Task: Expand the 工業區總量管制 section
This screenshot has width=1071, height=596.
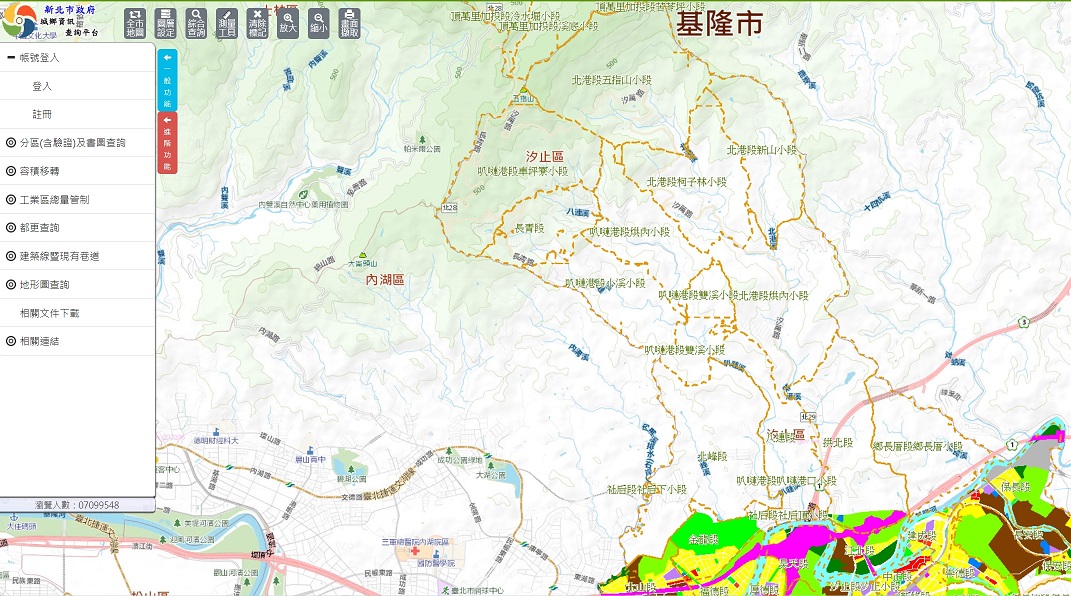Action: pyautogui.click(x=54, y=200)
